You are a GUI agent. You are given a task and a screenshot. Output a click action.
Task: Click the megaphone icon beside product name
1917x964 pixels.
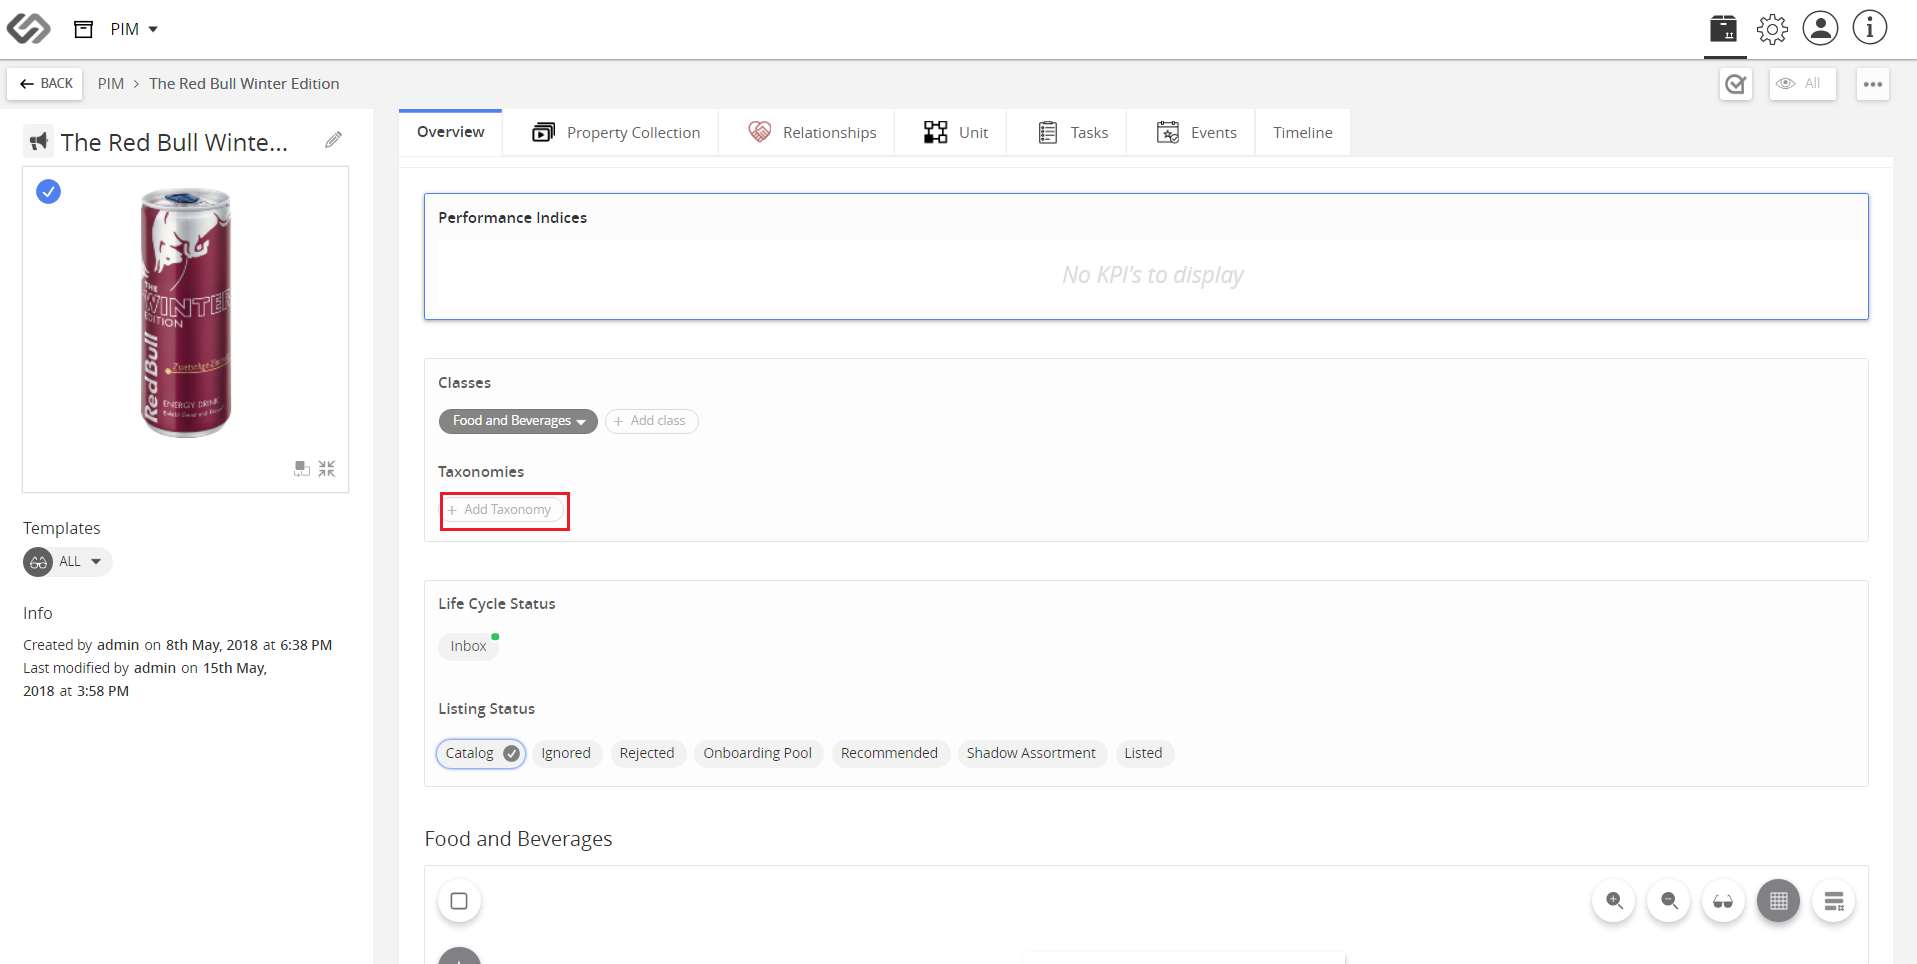[39, 141]
